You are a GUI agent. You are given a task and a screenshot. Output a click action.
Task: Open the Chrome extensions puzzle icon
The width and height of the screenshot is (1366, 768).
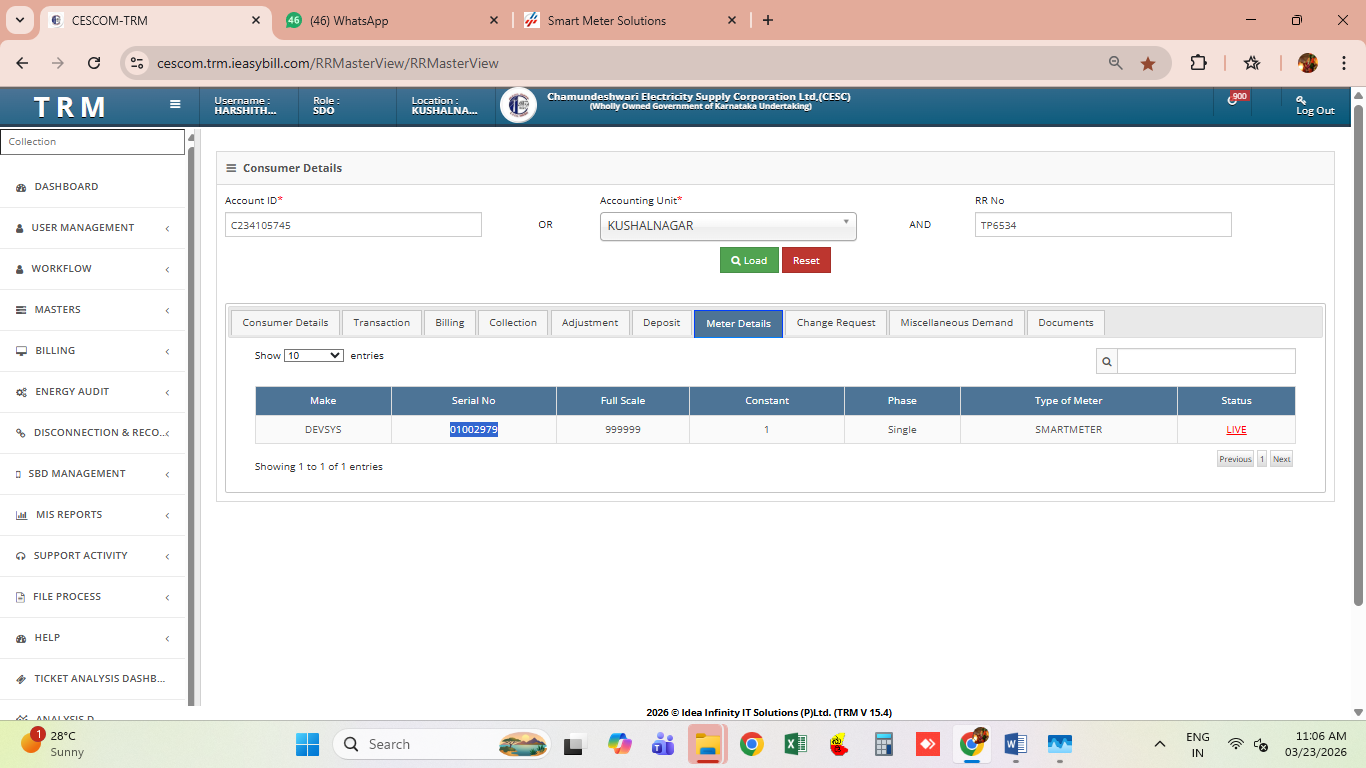coord(1198,63)
